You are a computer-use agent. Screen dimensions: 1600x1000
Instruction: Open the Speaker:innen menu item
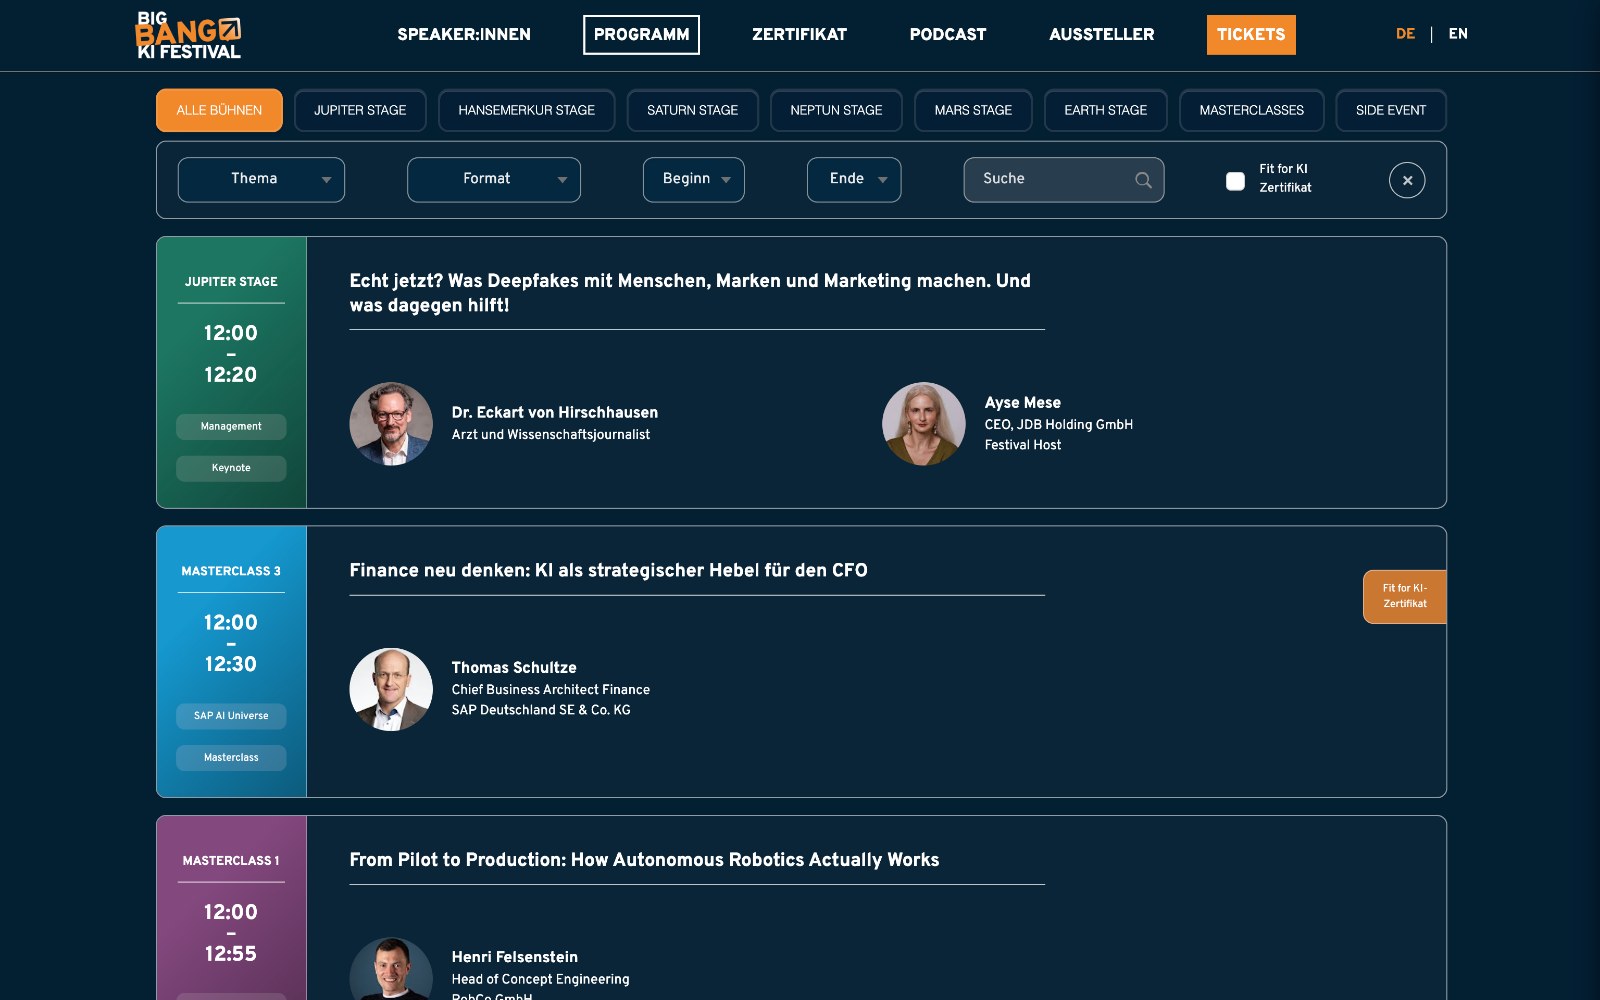tap(464, 35)
